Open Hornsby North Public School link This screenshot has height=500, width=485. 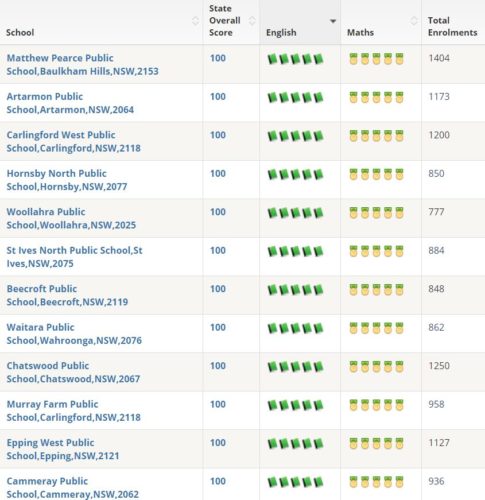(x=67, y=180)
